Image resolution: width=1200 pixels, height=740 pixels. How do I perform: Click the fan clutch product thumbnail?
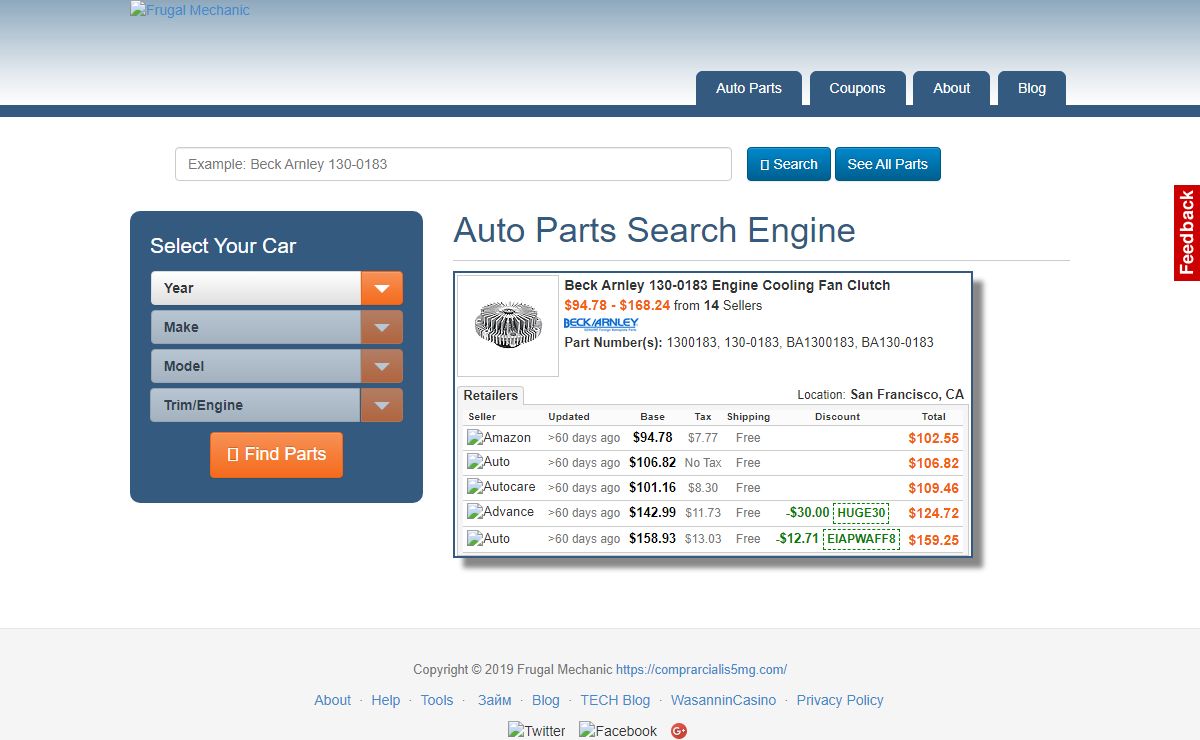pos(508,326)
